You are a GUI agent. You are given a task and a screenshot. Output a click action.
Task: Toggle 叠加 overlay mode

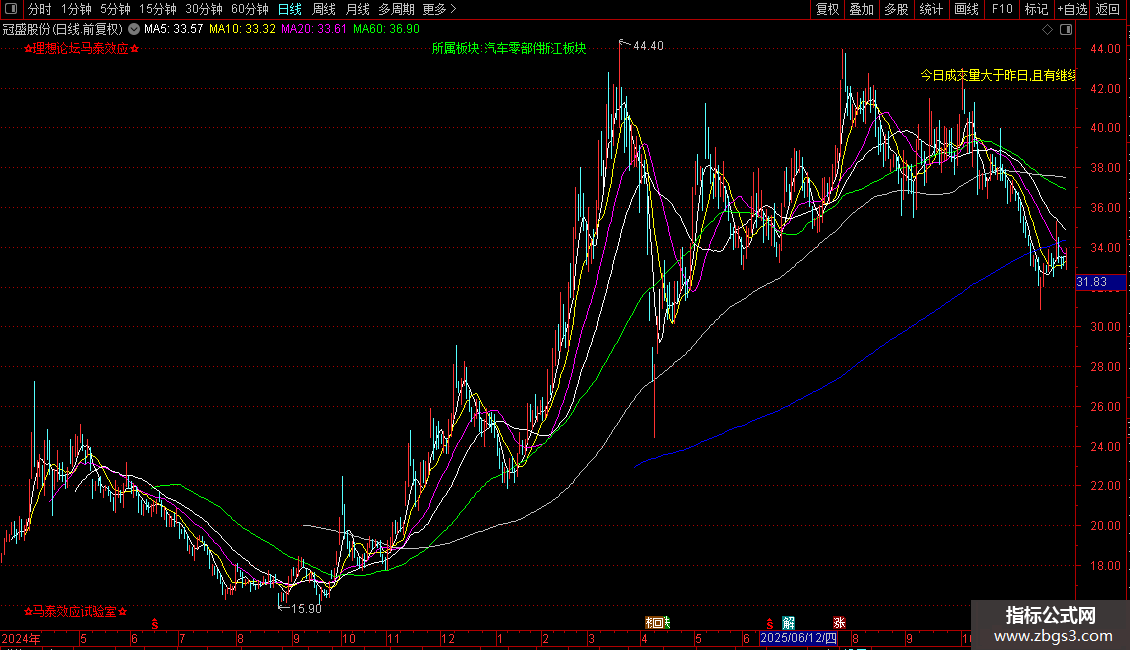[861, 10]
